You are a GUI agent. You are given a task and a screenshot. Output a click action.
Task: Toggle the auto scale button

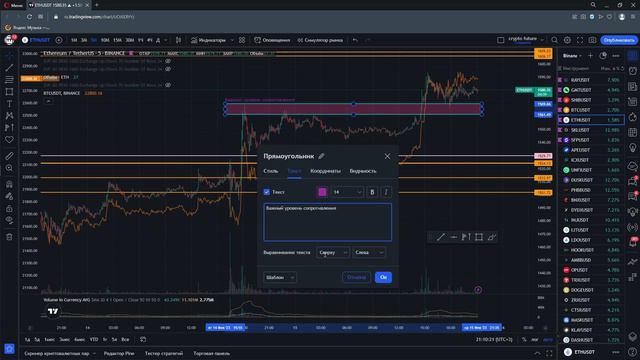click(x=548, y=339)
